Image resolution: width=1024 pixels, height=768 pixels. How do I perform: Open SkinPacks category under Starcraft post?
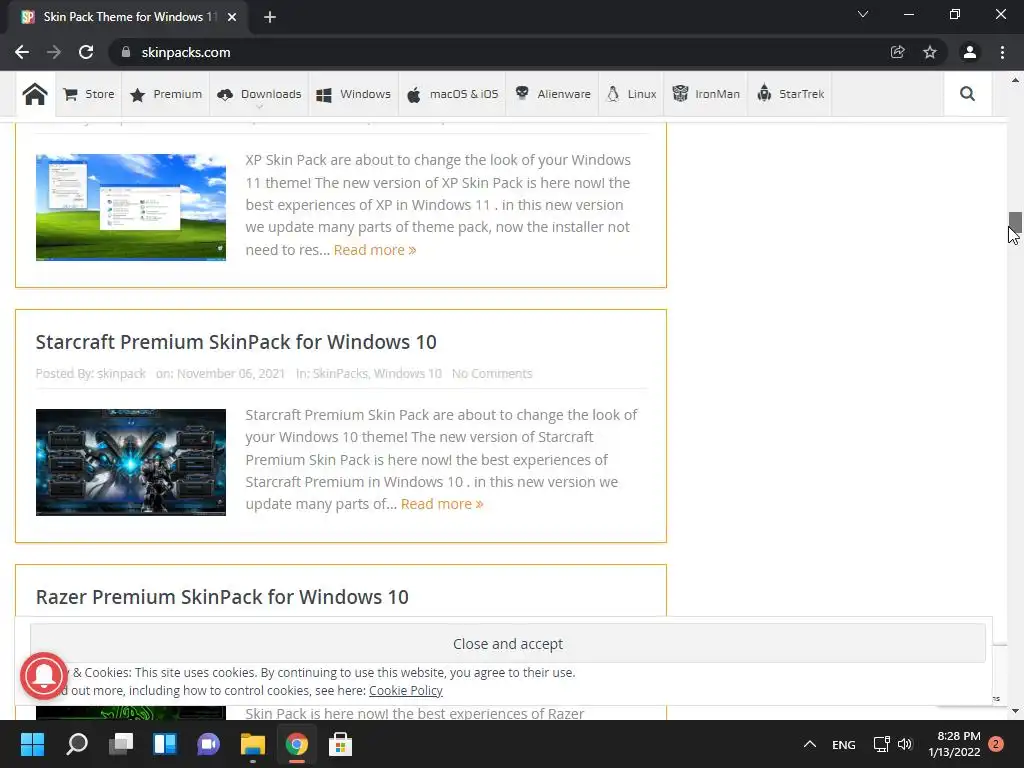[340, 374]
